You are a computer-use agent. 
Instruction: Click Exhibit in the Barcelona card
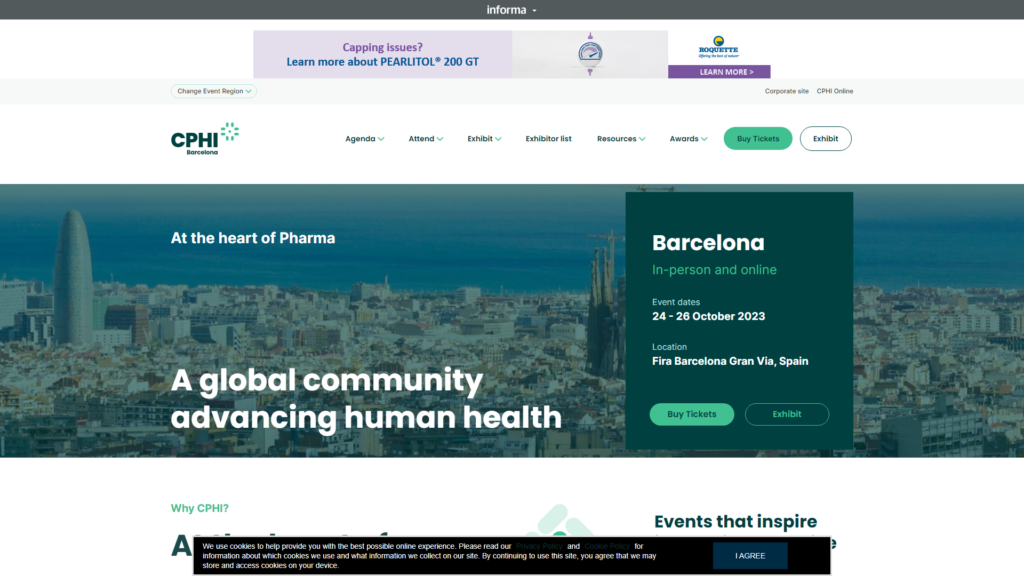787,414
